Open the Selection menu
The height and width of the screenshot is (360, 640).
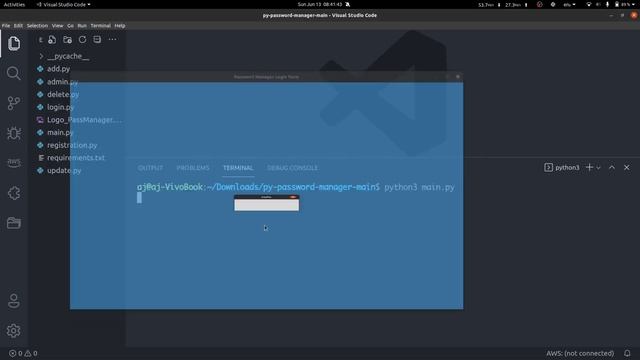[x=37, y=25]
